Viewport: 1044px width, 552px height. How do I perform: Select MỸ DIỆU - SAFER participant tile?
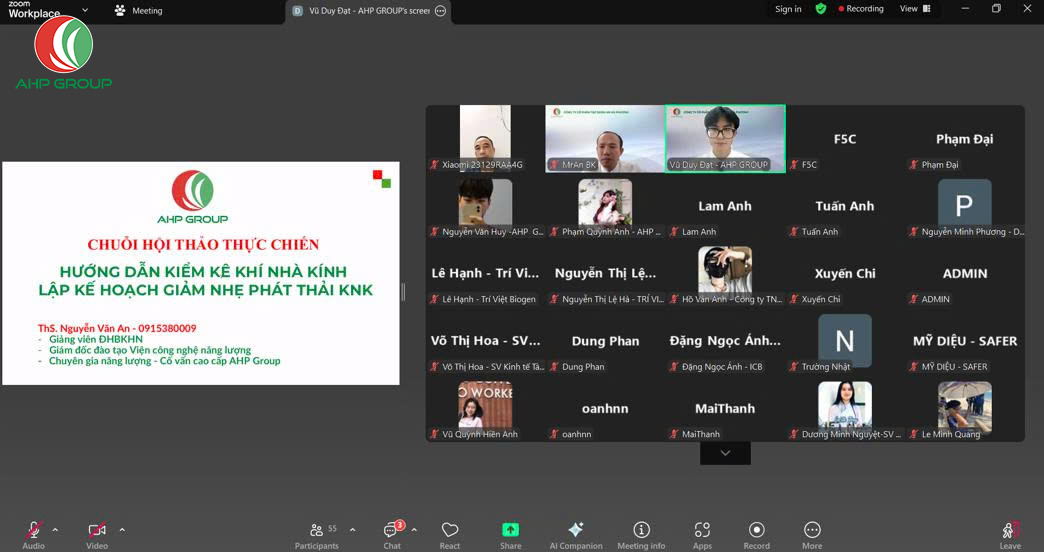point(965,340)
